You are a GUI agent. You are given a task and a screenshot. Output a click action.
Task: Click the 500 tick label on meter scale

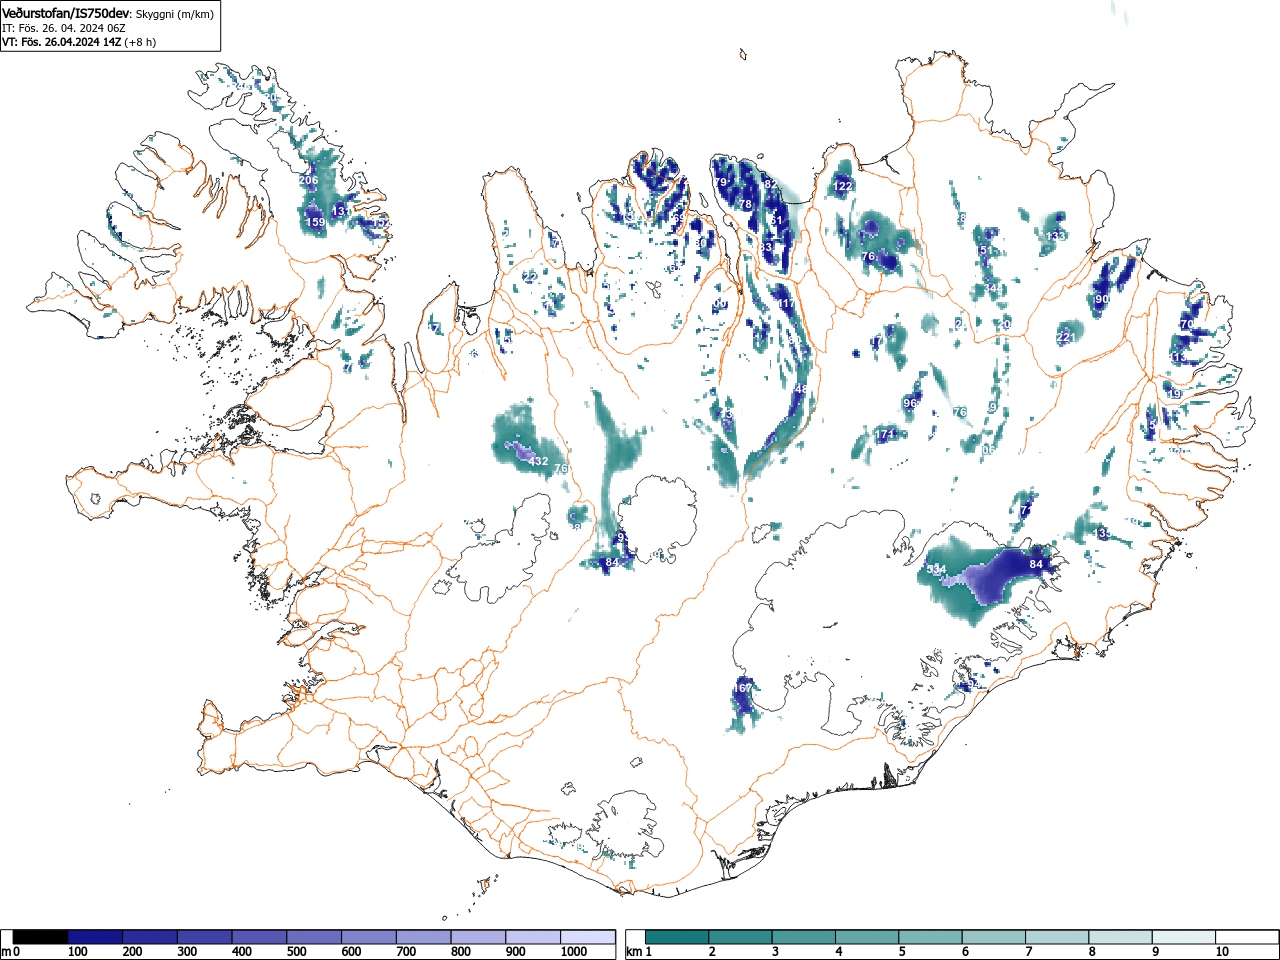tap(296, 952)
